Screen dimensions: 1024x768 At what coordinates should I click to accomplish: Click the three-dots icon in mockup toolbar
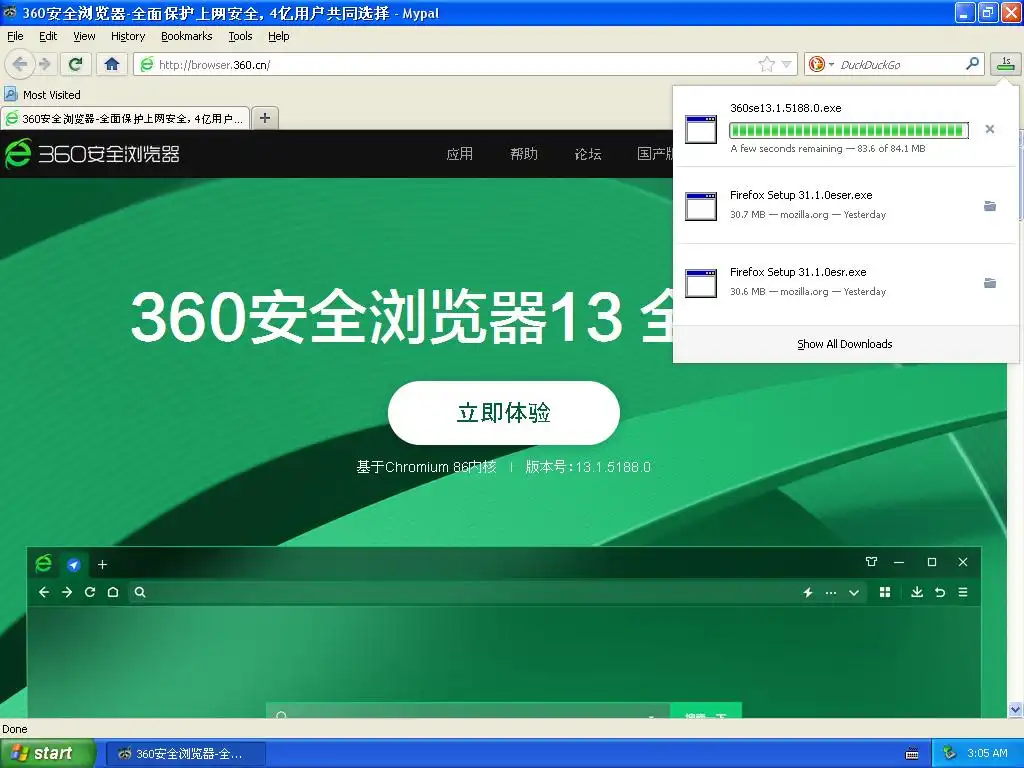[831, 593]
